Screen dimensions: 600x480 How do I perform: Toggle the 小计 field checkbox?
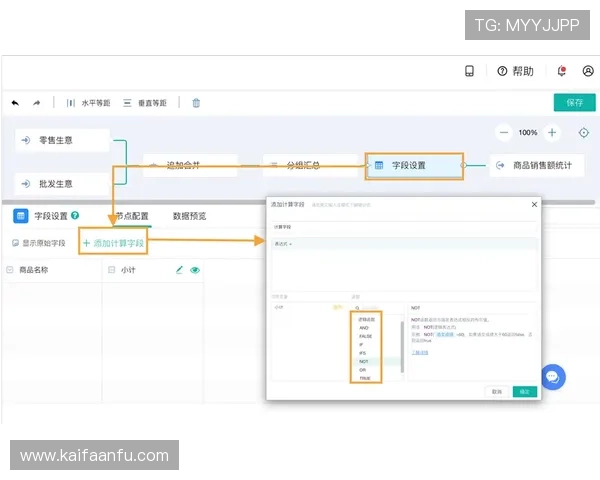point(111,270)
